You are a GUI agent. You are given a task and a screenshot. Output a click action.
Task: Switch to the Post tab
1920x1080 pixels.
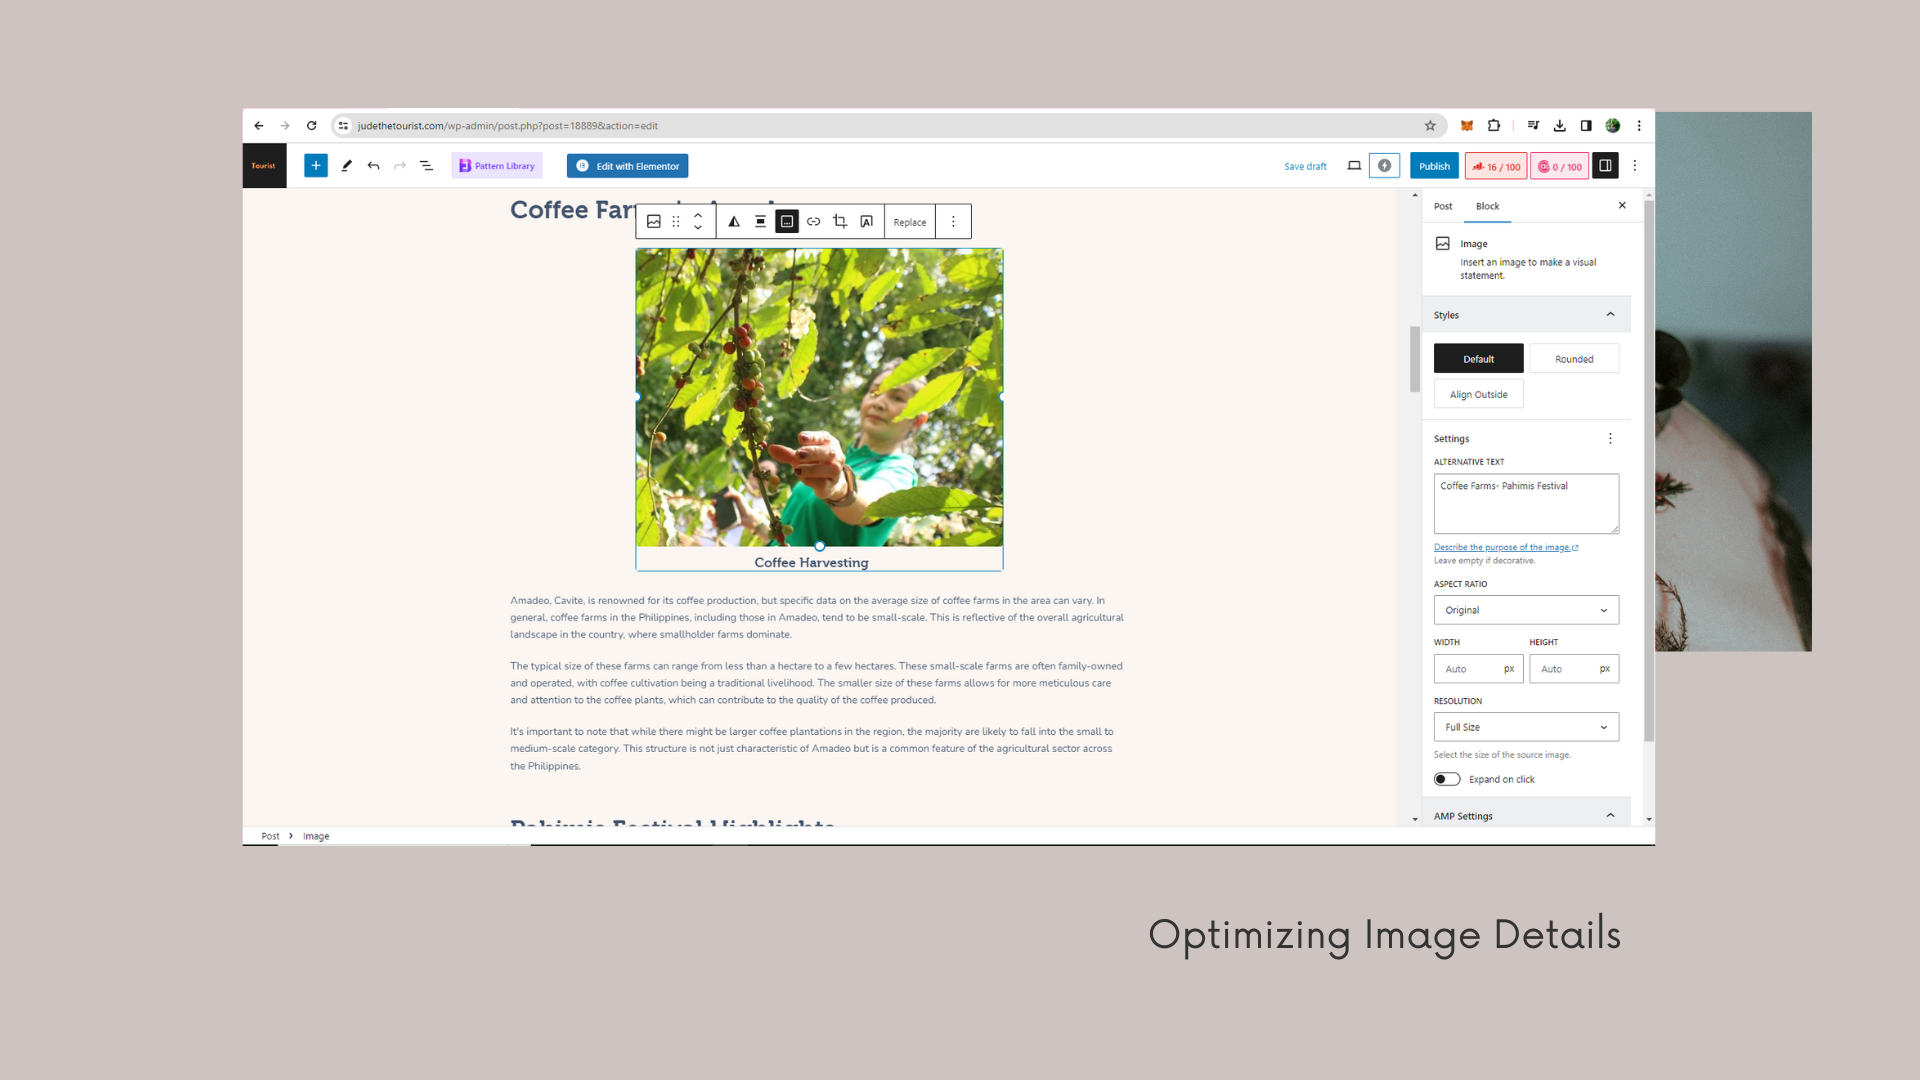point(1443,206)
